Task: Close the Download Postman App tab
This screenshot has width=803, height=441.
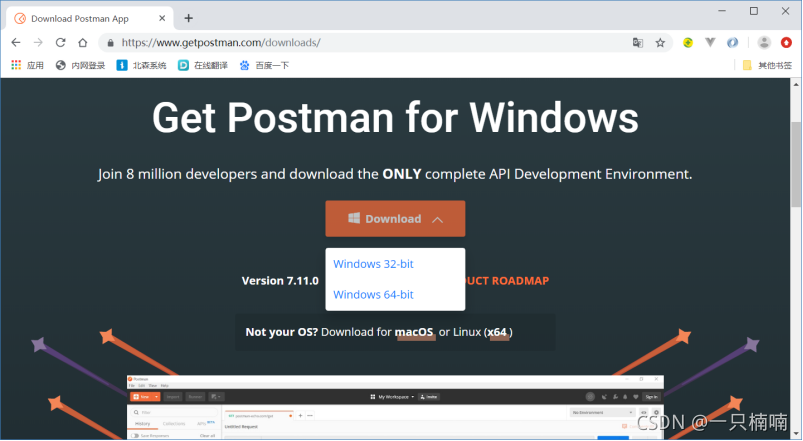Action: click(162, 18)
